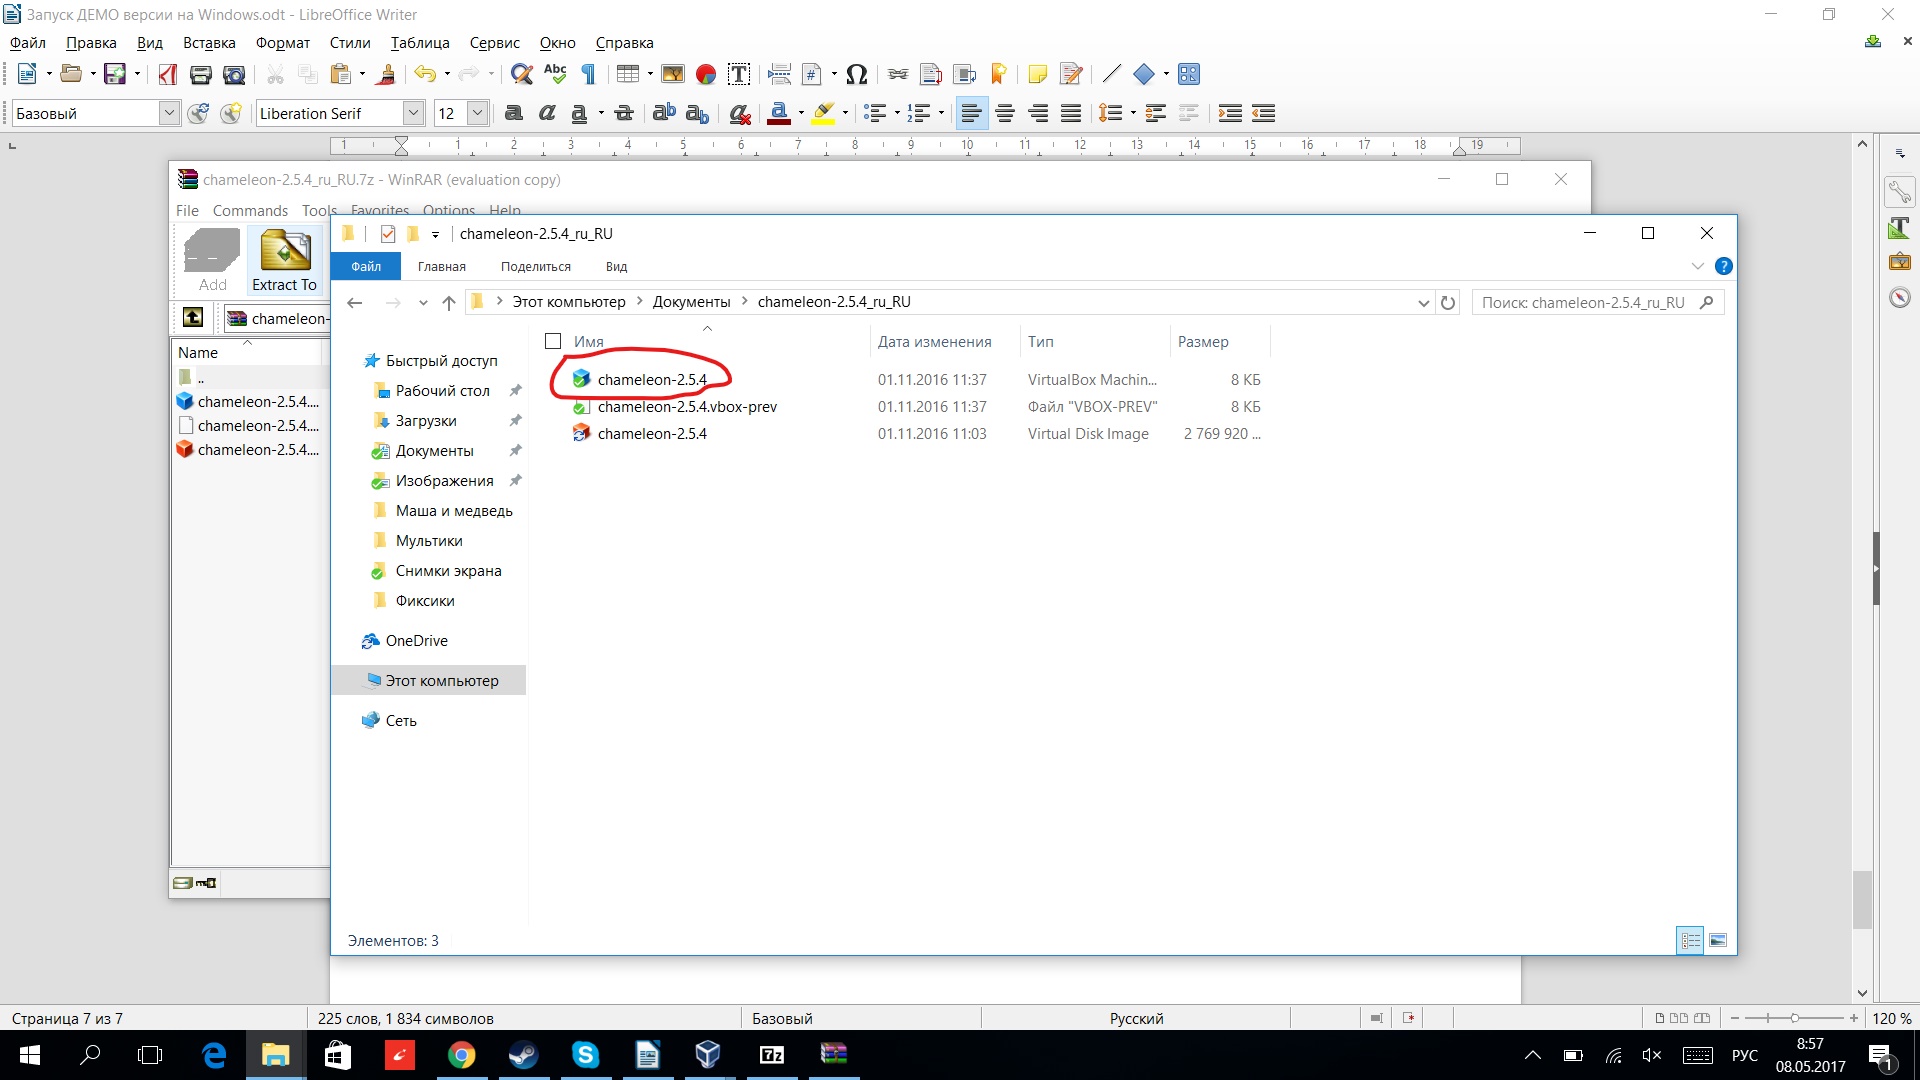Set justified paragraph alignment

click(1071, 113)
